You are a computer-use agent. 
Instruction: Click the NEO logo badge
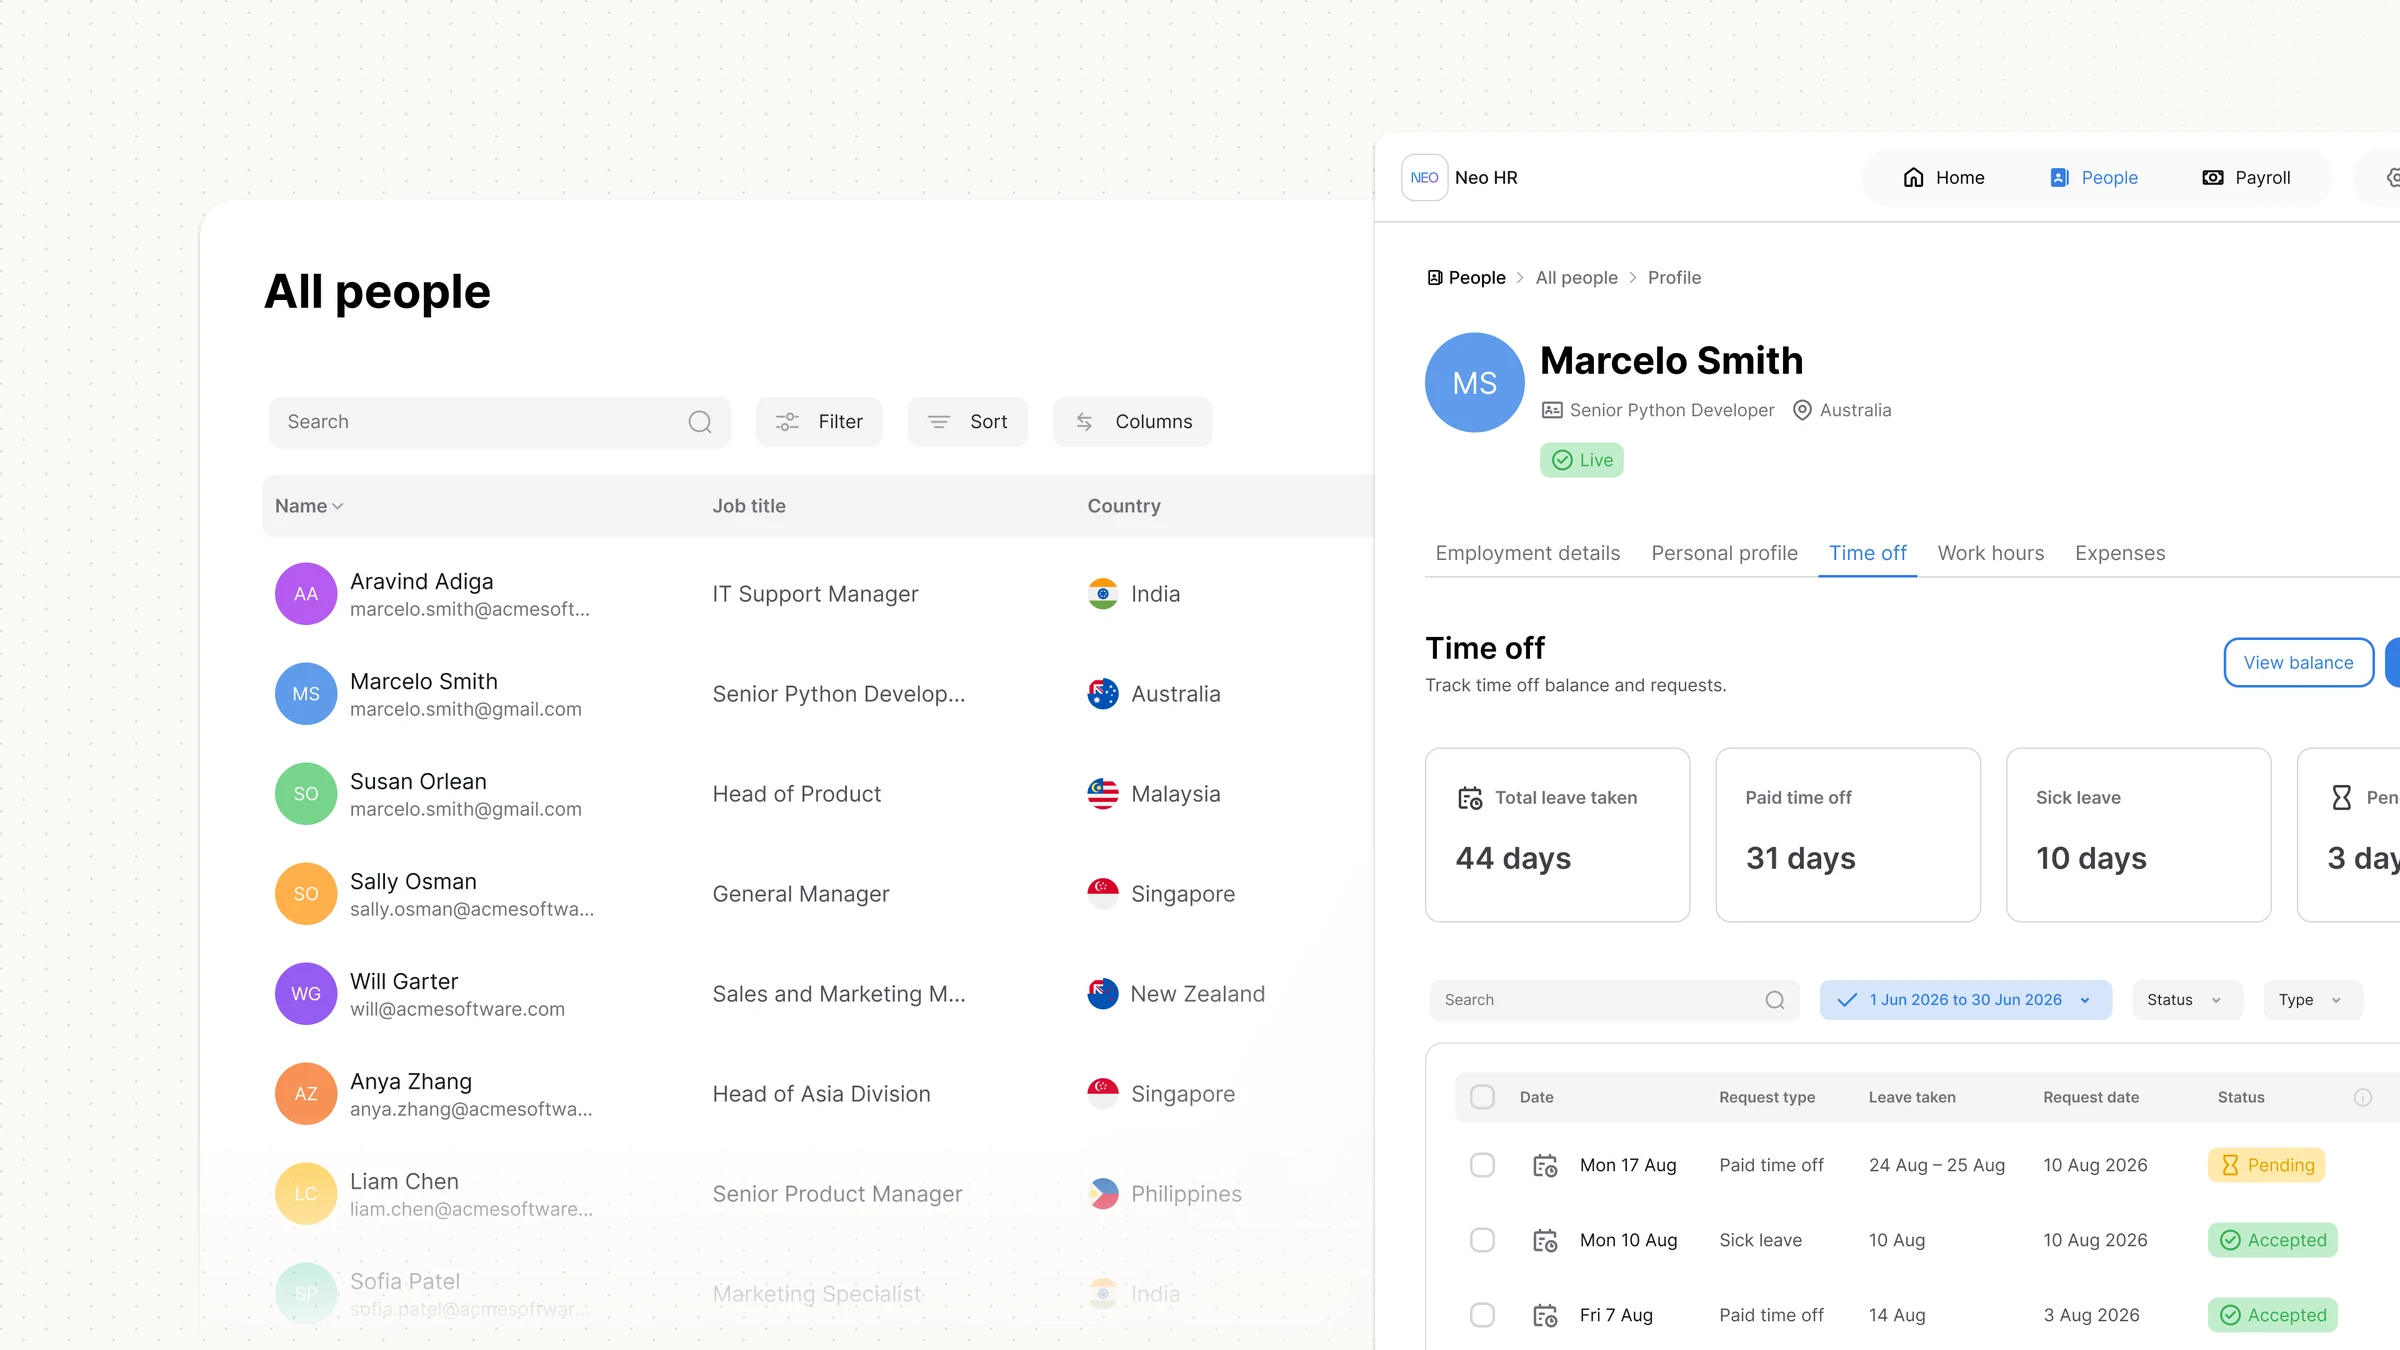[x=1425, y=178]
